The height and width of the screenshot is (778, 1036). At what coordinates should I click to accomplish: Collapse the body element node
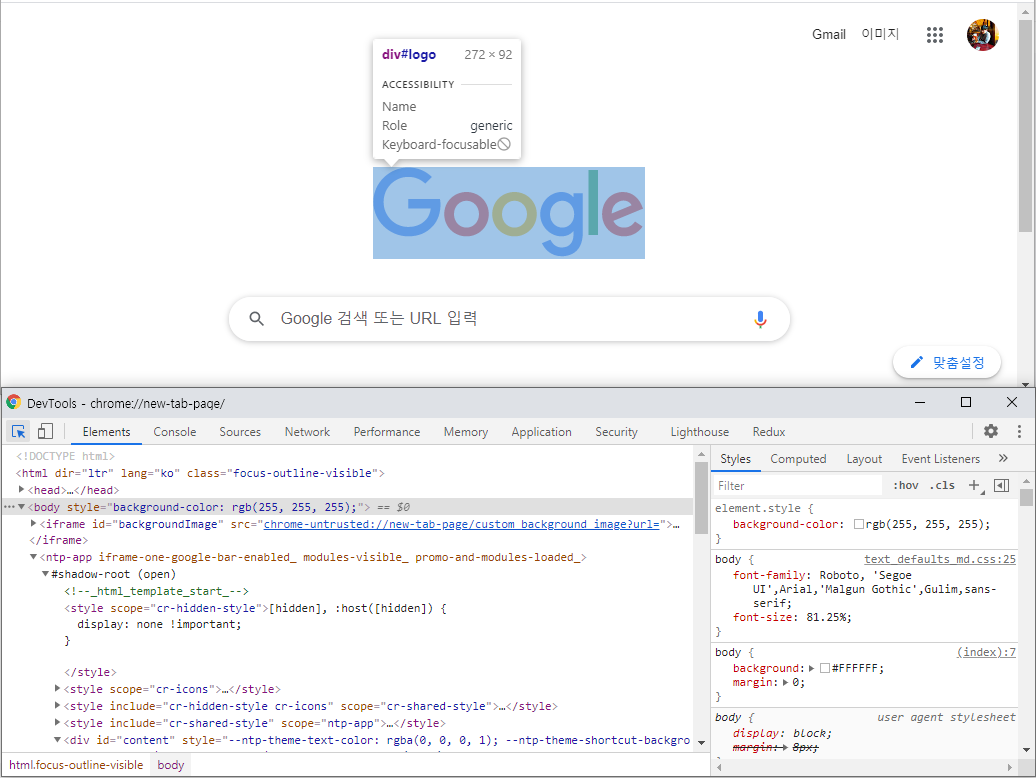coord(21,507)
